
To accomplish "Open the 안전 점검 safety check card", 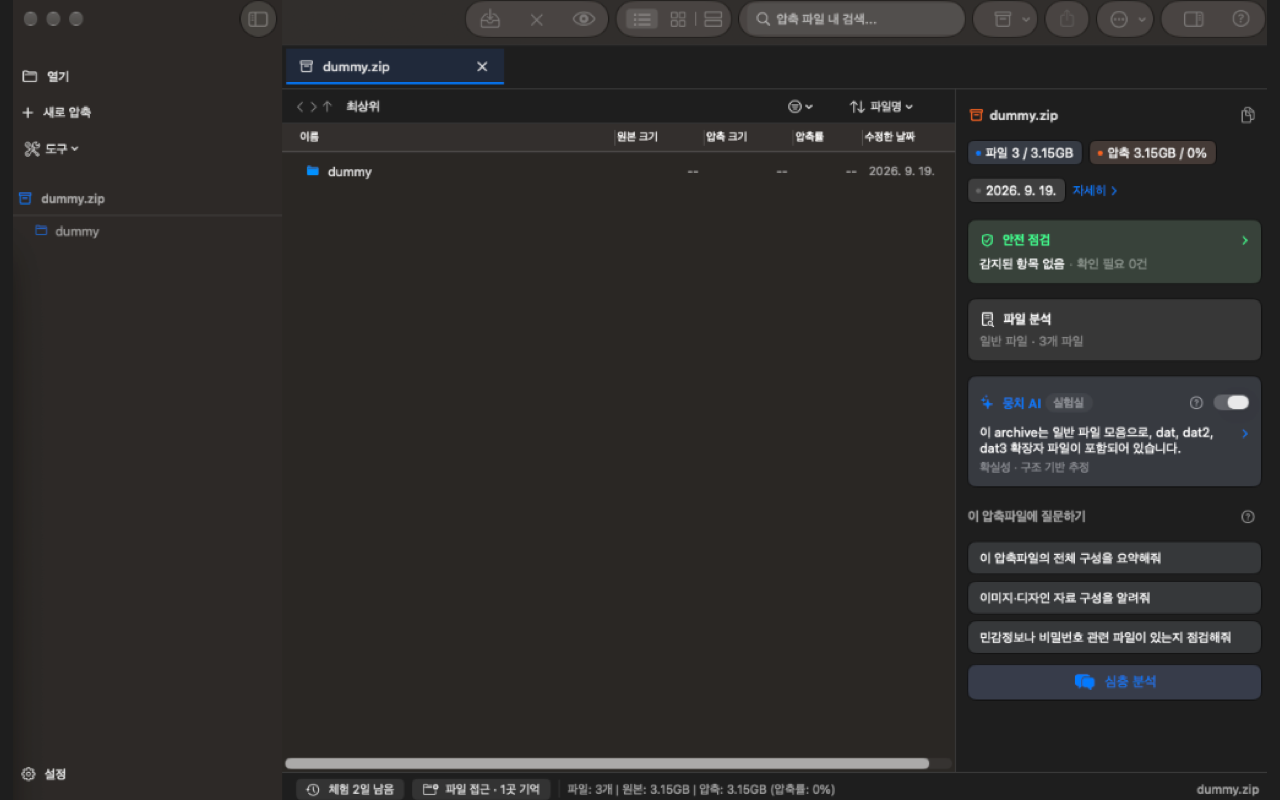I will click(x=1114, y=252).
